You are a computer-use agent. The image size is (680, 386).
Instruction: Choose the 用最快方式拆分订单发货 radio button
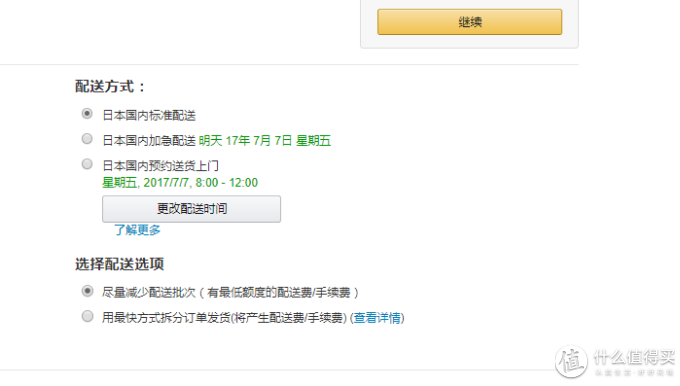87,316
